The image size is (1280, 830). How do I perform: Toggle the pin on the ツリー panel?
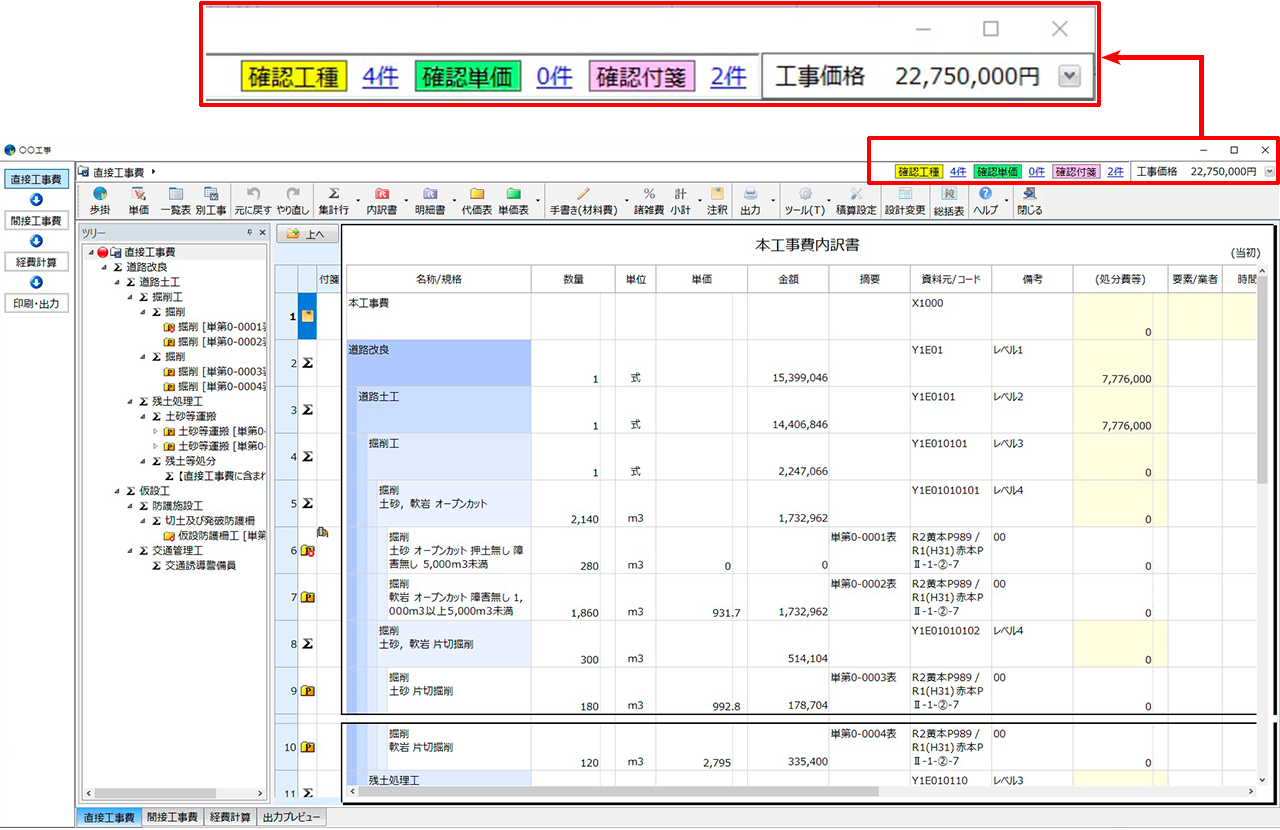(249, 232)
